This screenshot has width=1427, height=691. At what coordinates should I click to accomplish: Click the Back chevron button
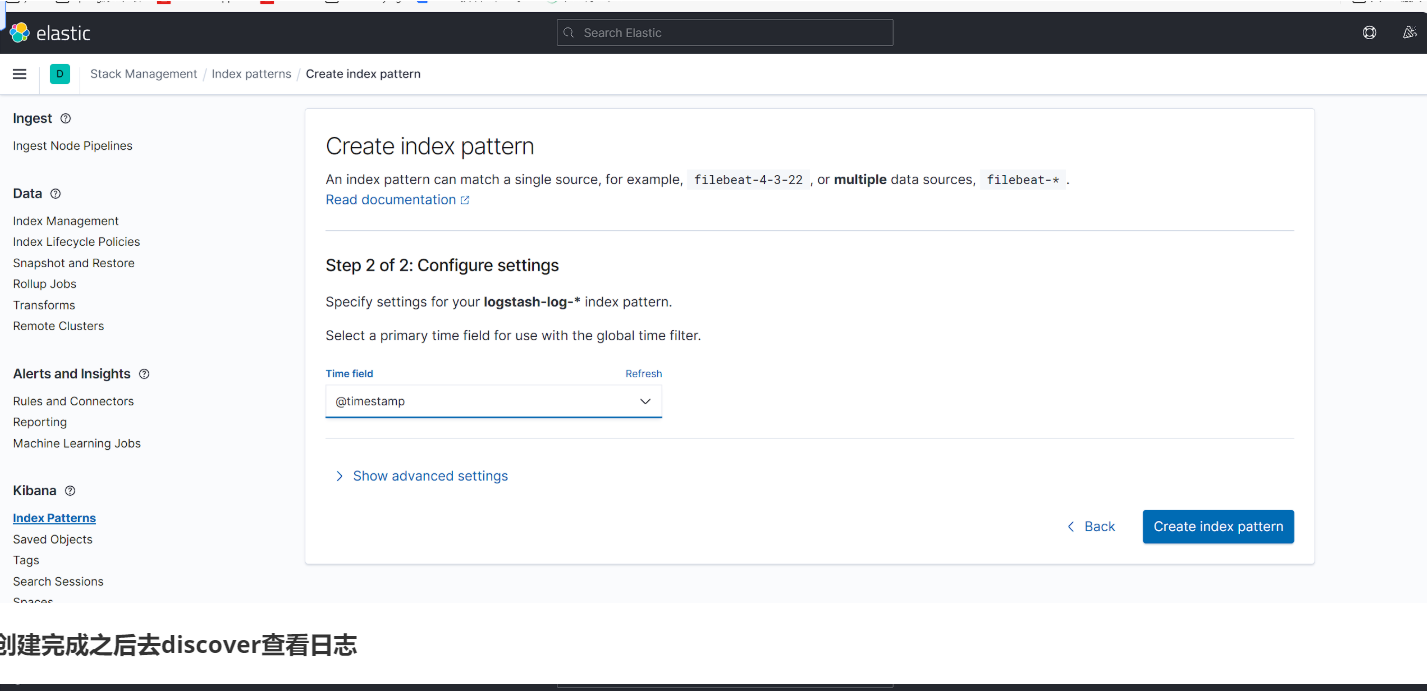click(1090, 527)
